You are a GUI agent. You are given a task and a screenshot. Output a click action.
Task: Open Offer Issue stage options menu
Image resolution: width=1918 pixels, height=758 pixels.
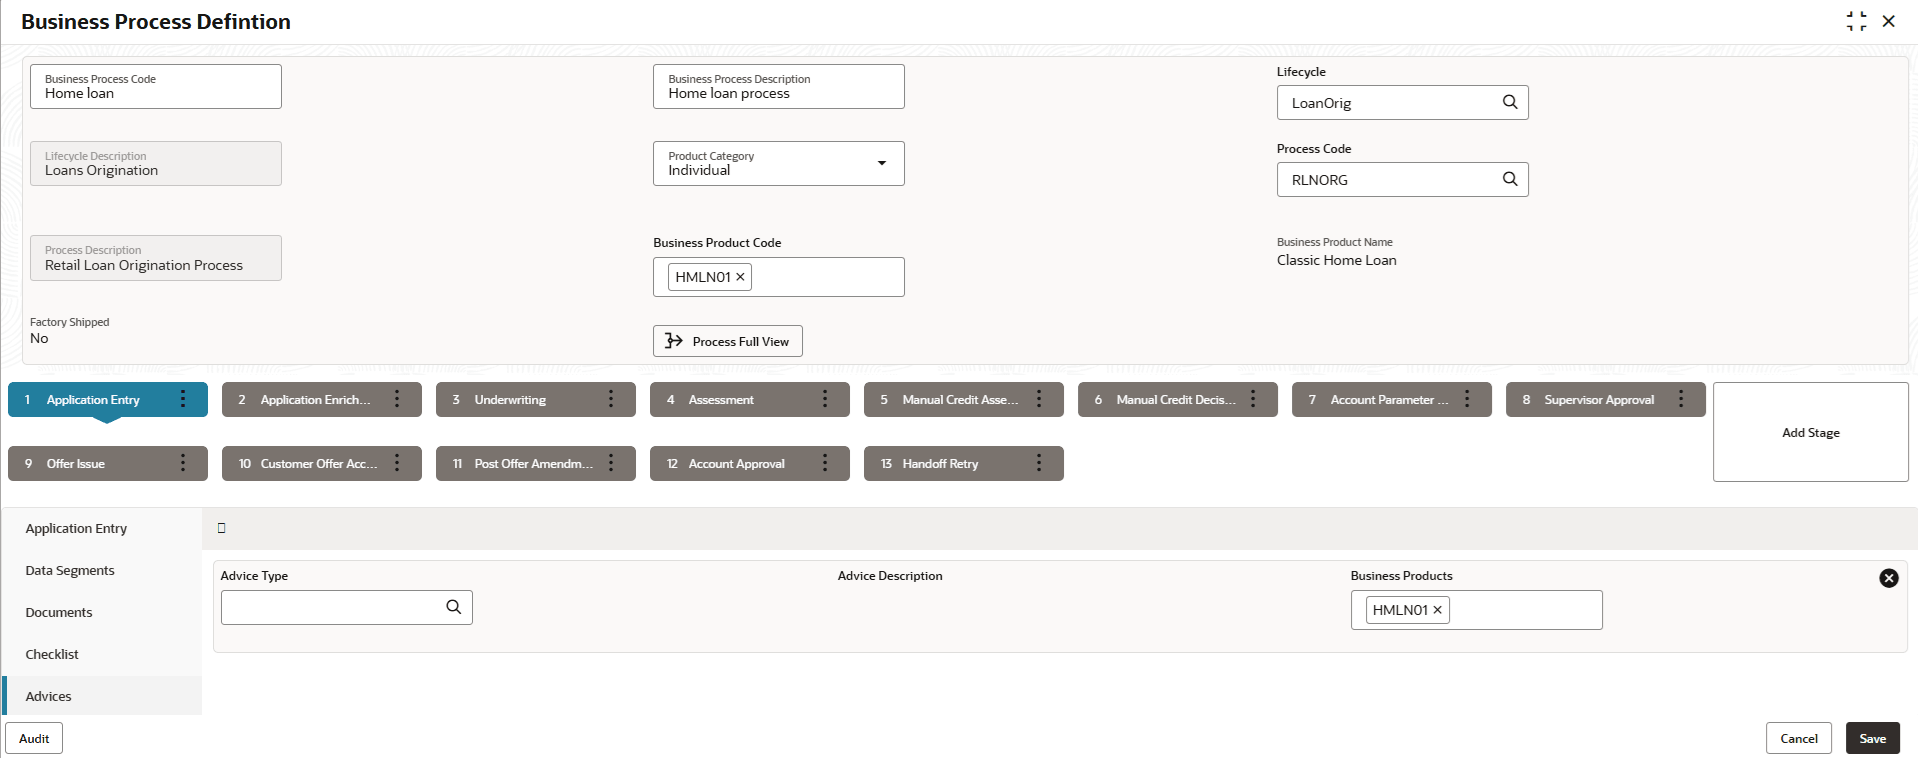183,463
